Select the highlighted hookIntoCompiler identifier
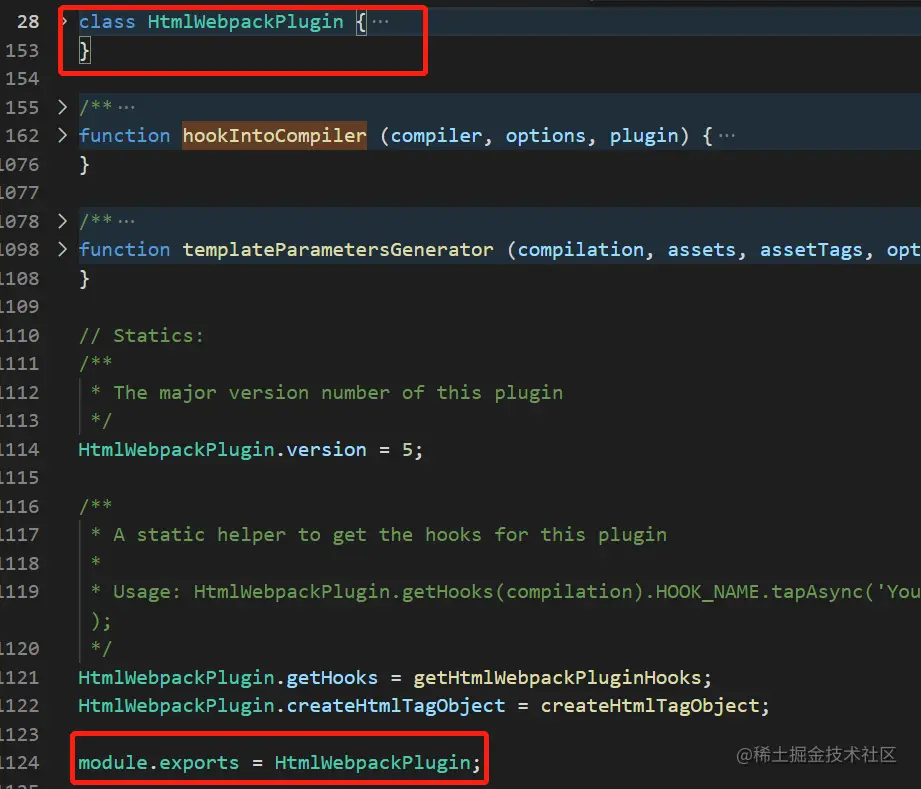This screenshot has width=921, height=789. click(274, 135)
